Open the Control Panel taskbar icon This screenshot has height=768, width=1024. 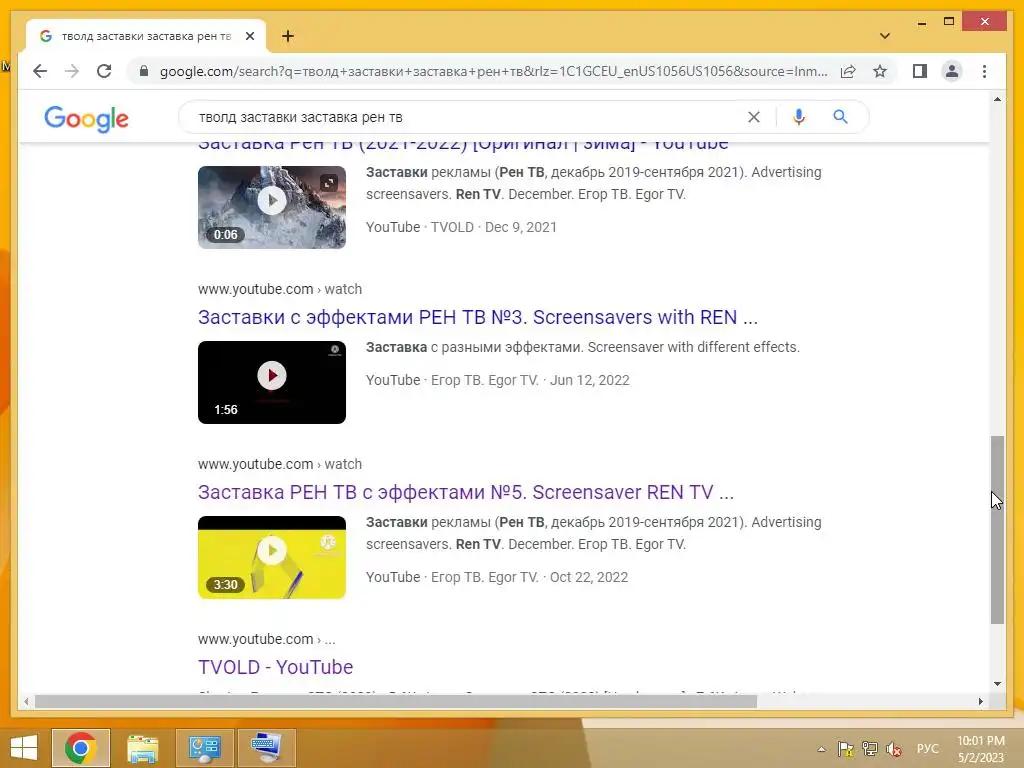[x=204, y=748]
